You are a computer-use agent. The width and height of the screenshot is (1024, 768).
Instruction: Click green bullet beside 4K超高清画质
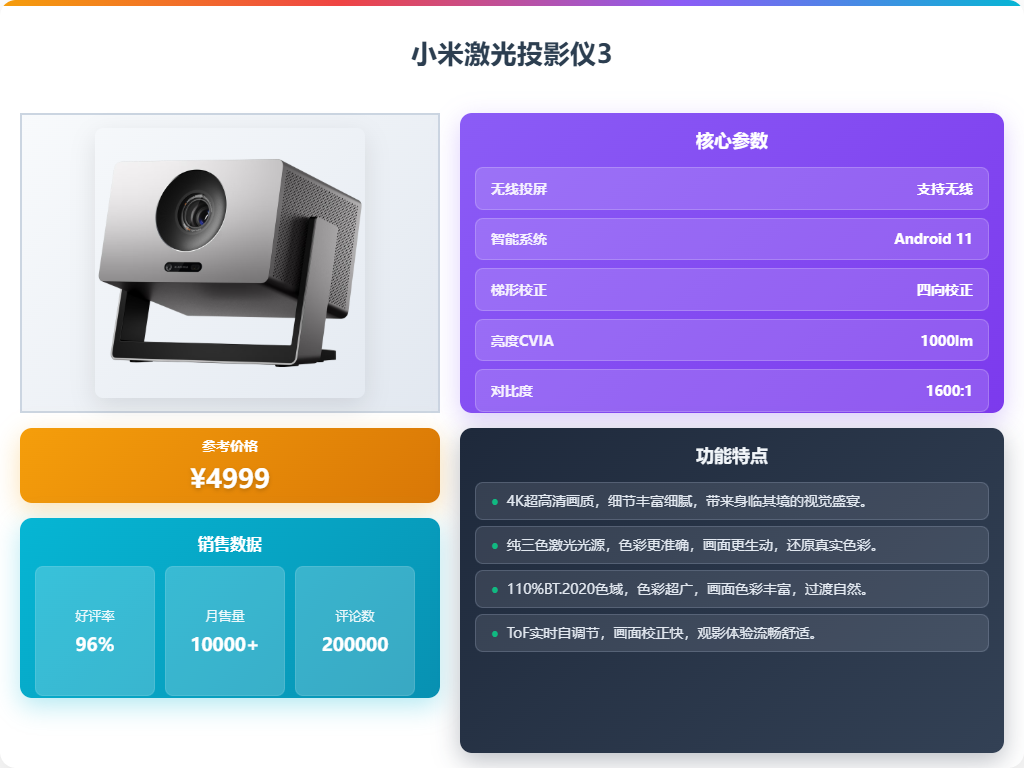(x=494, y=502)
